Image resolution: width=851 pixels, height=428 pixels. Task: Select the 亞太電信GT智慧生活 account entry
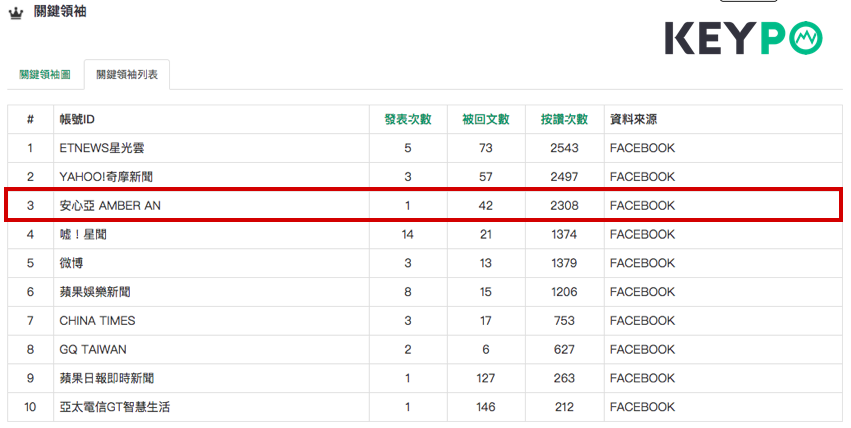(x=115, y=406)
